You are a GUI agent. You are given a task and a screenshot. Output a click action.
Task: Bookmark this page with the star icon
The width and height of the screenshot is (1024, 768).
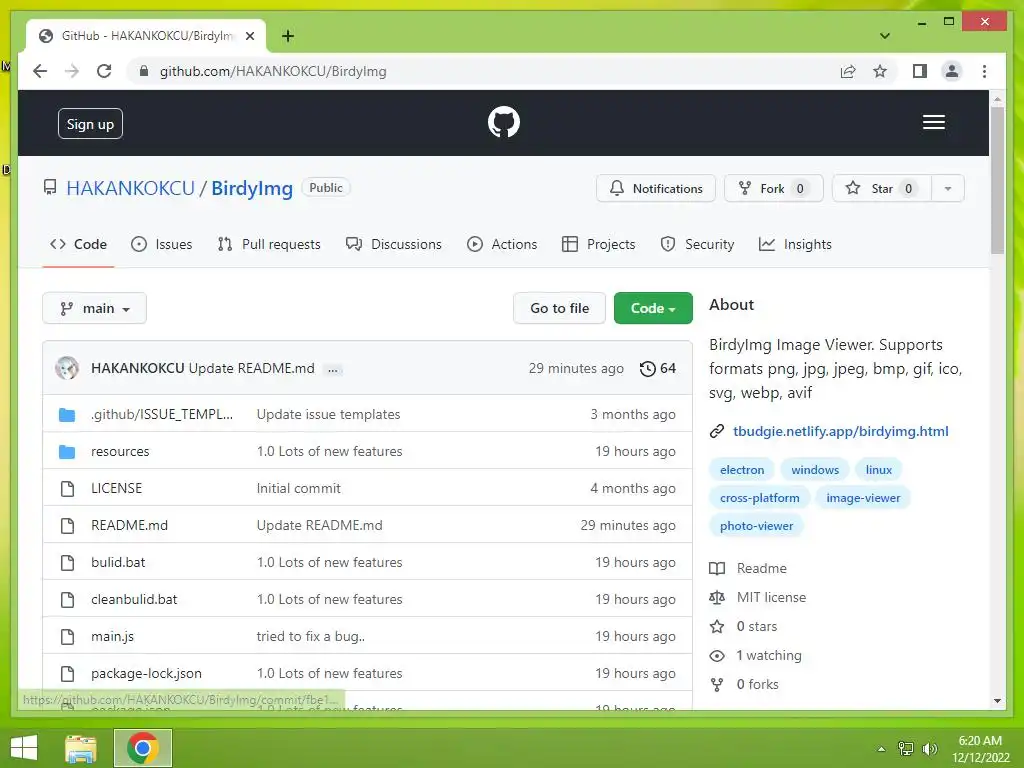point(880,71)
